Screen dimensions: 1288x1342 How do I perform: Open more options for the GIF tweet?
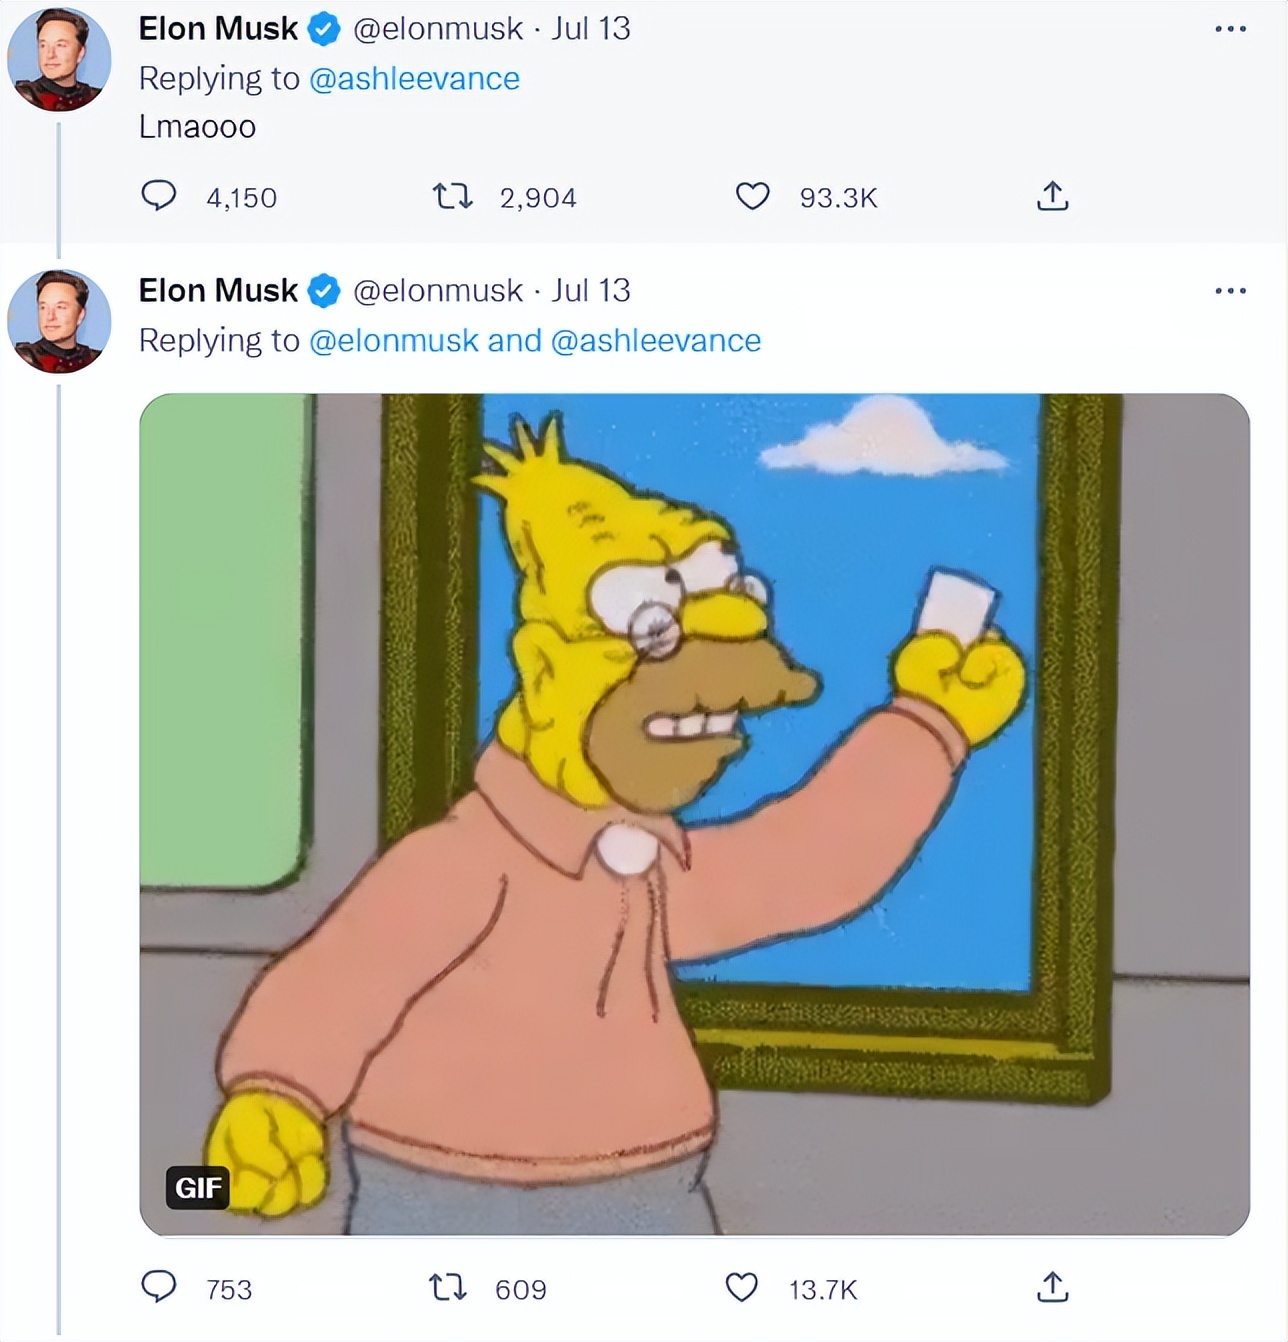[x=1230, y=291]
